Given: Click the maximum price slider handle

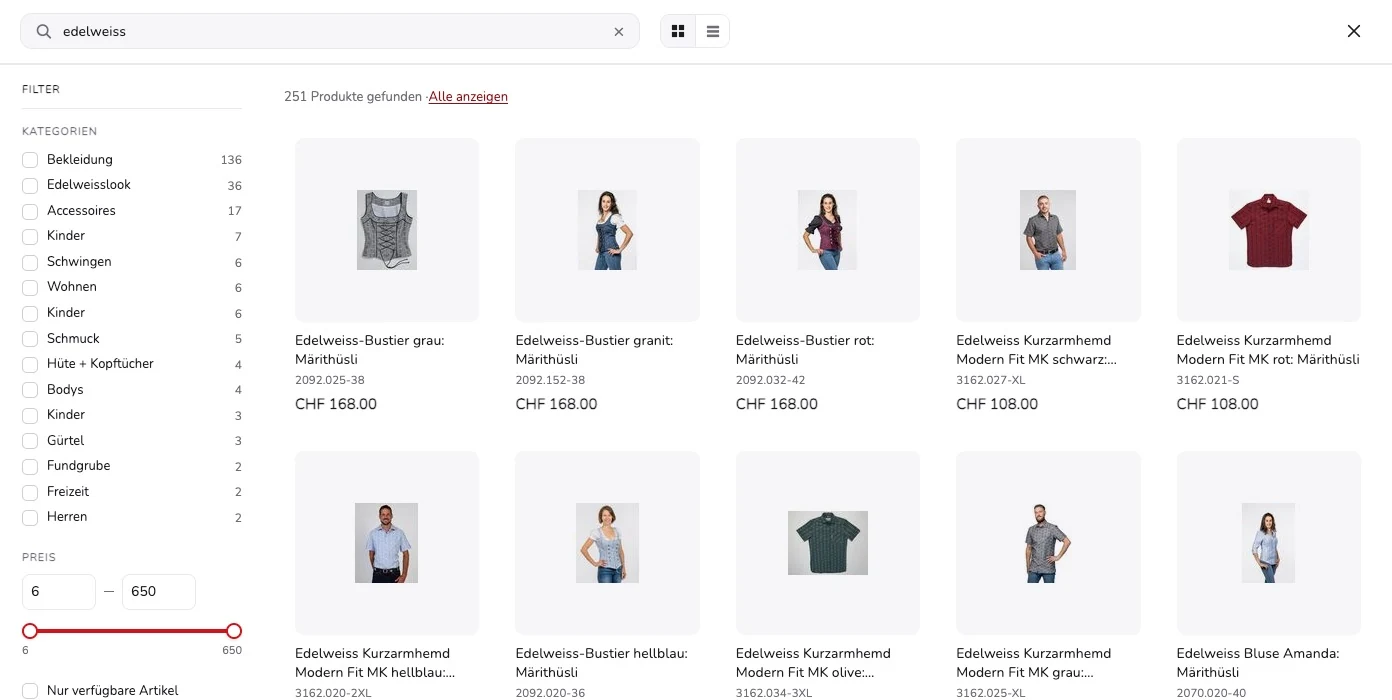Looking at the screenshot, I should click(234, 631).
